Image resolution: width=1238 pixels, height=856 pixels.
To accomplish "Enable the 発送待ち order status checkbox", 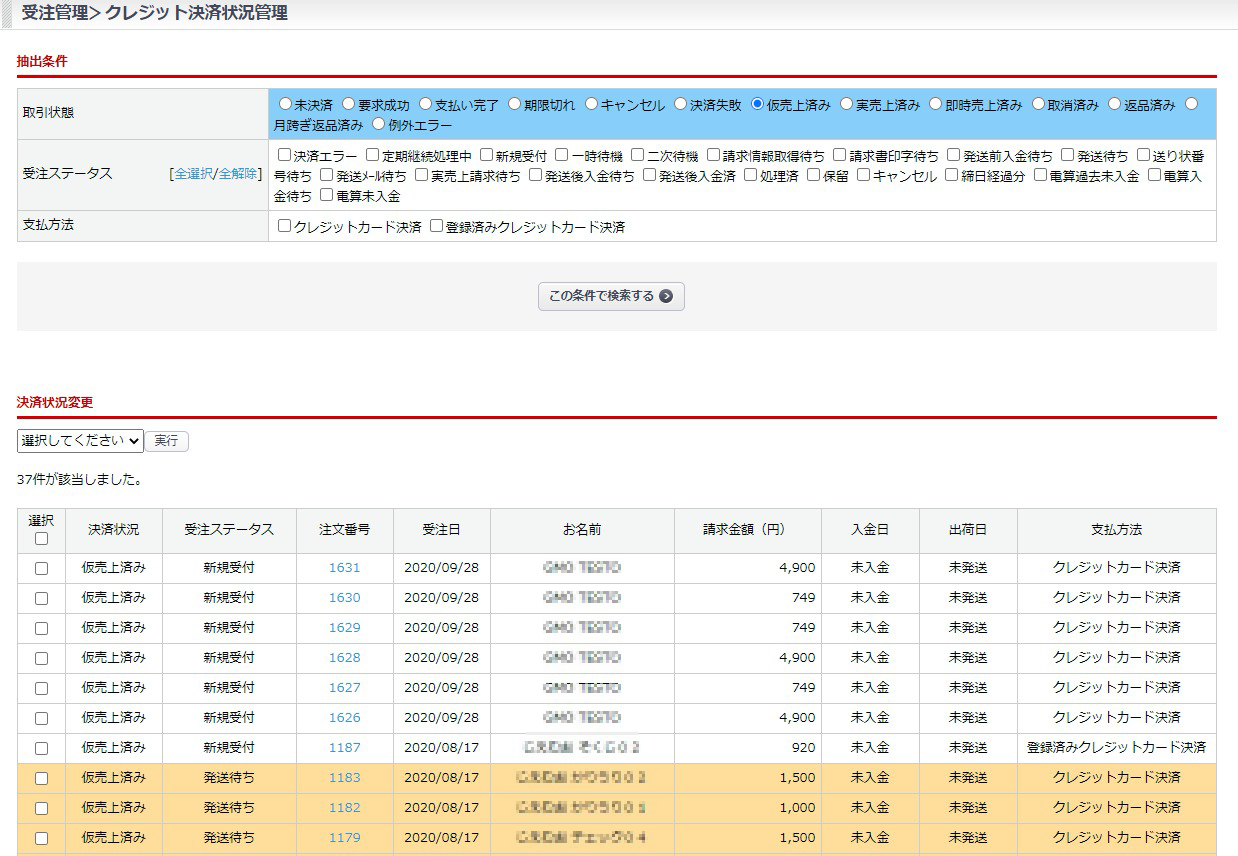I will click(x=1068, y=155).
